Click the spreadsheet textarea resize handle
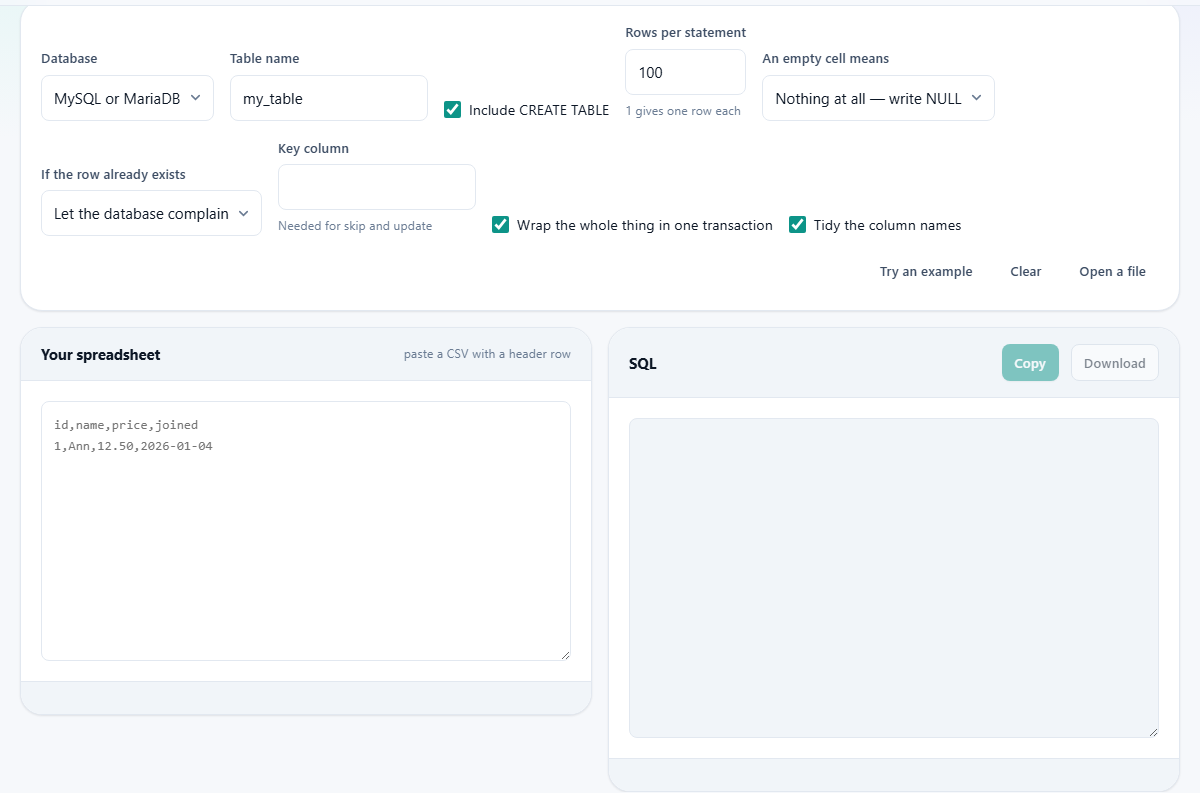 point(564,654)
